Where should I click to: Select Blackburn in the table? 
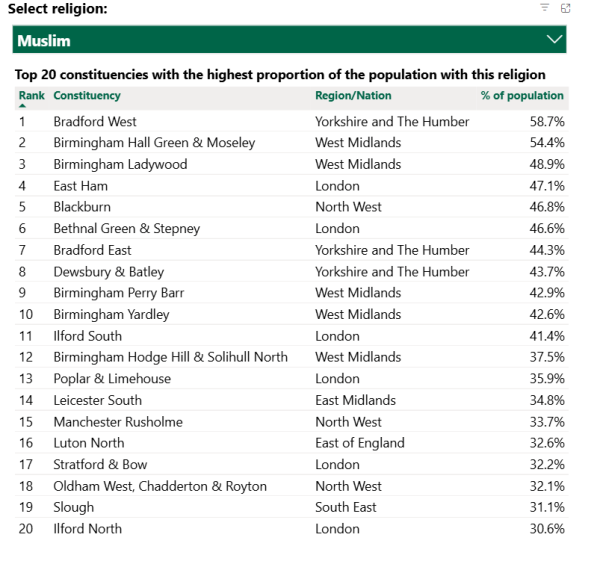coord(82,207)
